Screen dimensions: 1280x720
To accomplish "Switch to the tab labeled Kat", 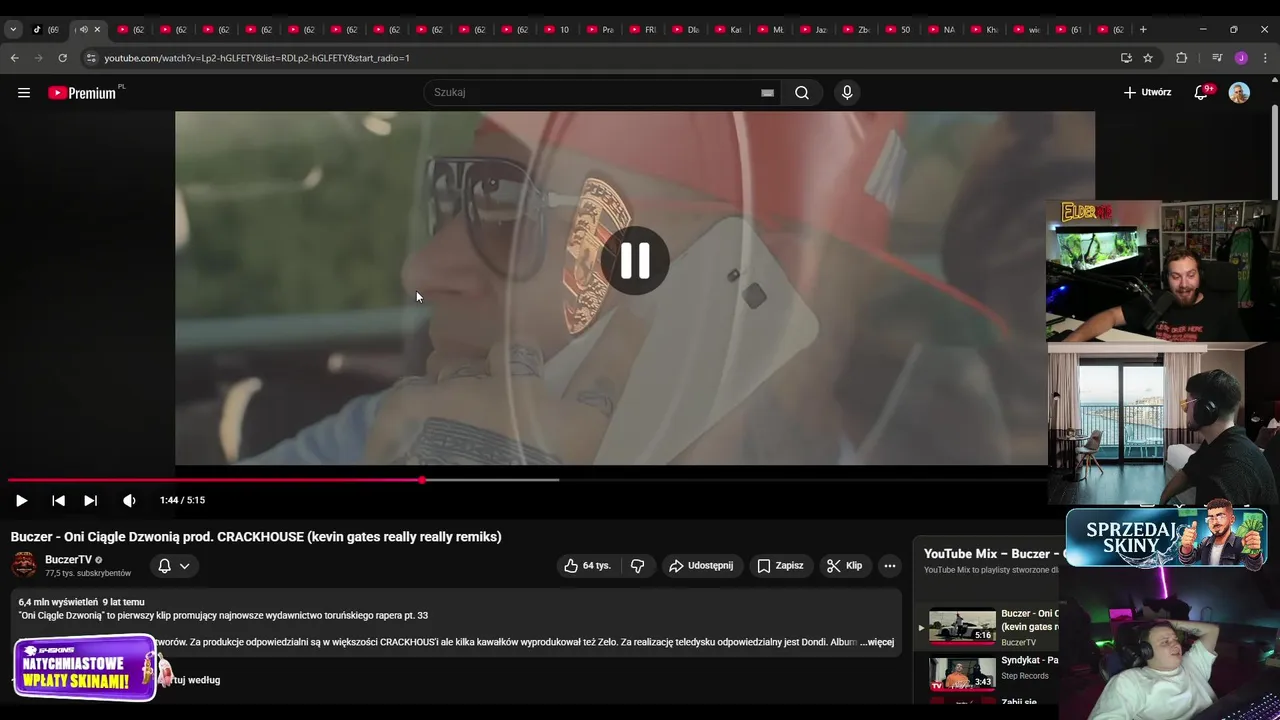I will [728, 29].
